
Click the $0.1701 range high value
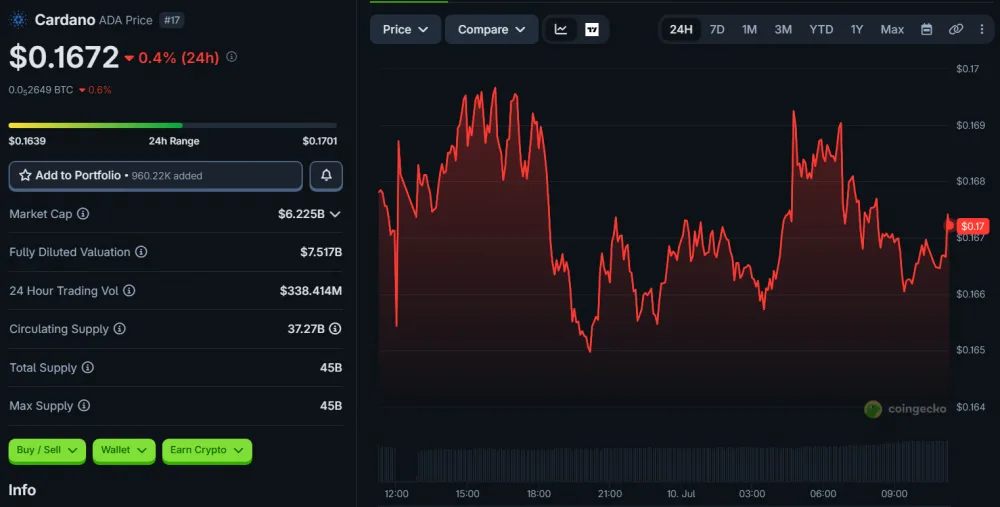(320, 141)
